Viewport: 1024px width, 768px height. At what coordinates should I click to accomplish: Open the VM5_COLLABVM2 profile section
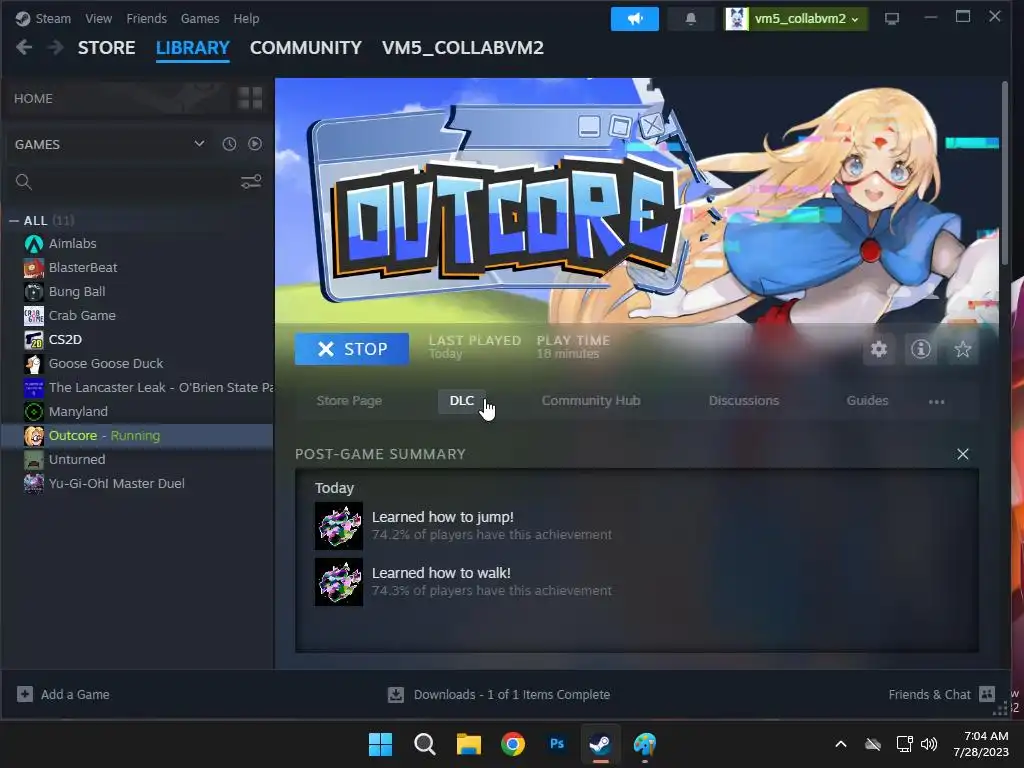(x=462, y=48)
